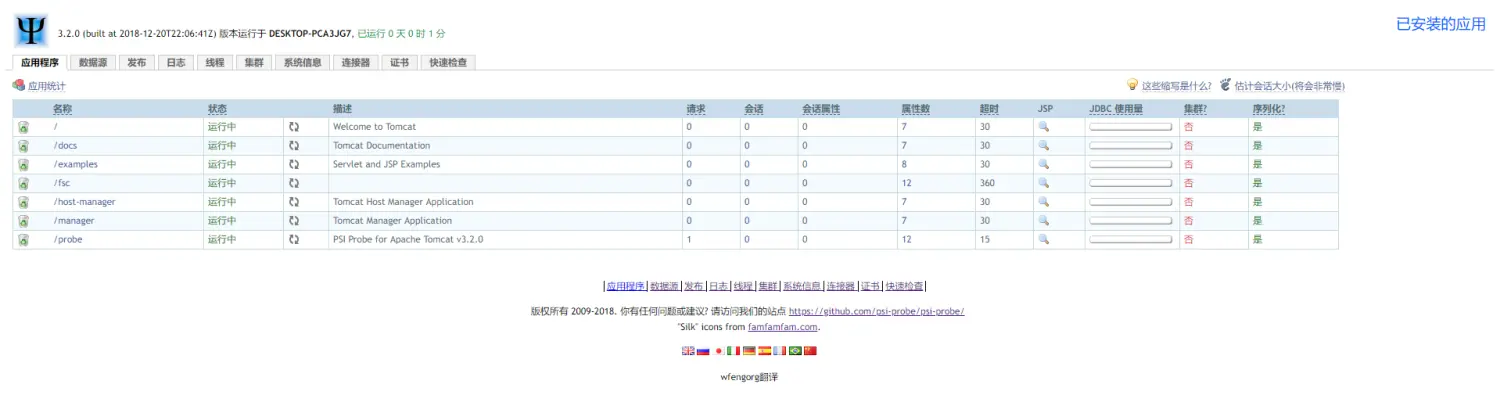
Task: Undeploy /host-manager with its trash icon
Action: [23, 202]
